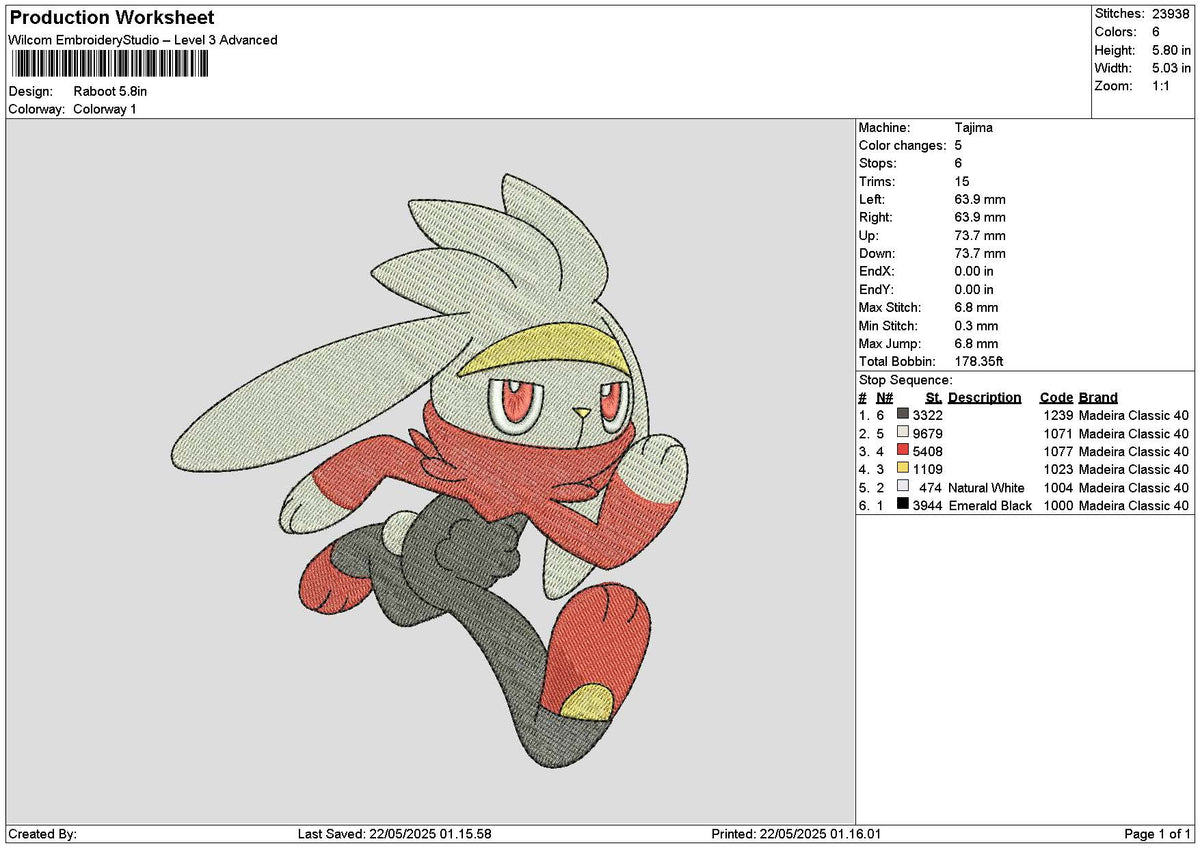Click the dark gray 3322 color swatch
Viewport: 1200px width, 848px height.
pos(903,415)
